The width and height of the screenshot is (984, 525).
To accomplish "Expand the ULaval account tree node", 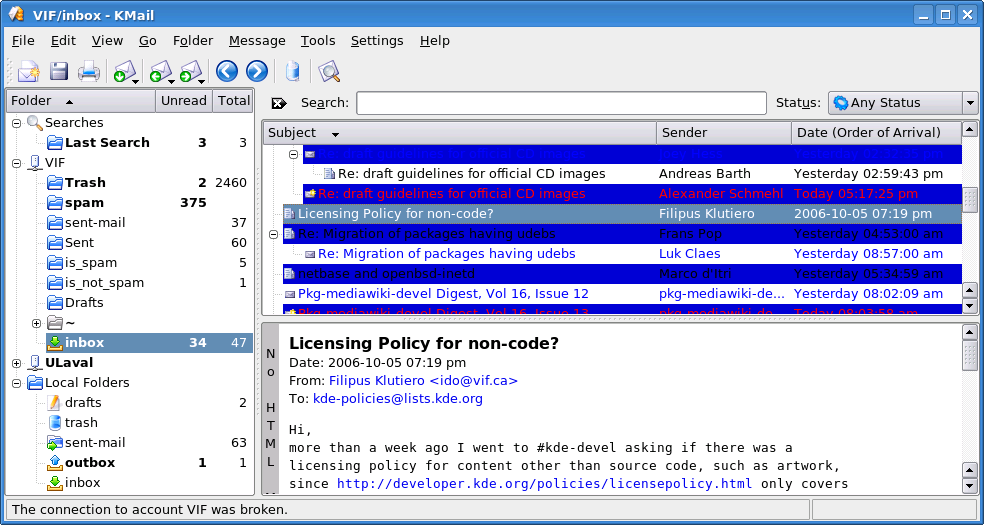I will 16,363.
